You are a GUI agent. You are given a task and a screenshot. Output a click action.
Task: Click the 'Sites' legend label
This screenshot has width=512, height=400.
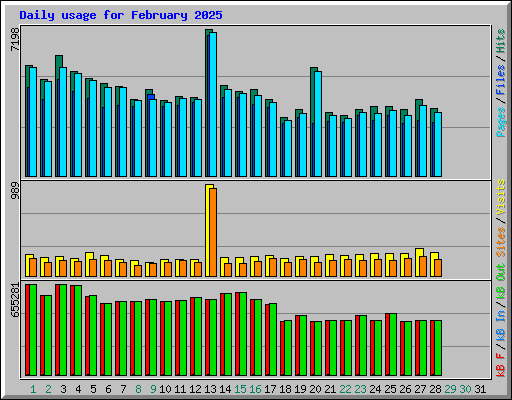coord(500,242)
